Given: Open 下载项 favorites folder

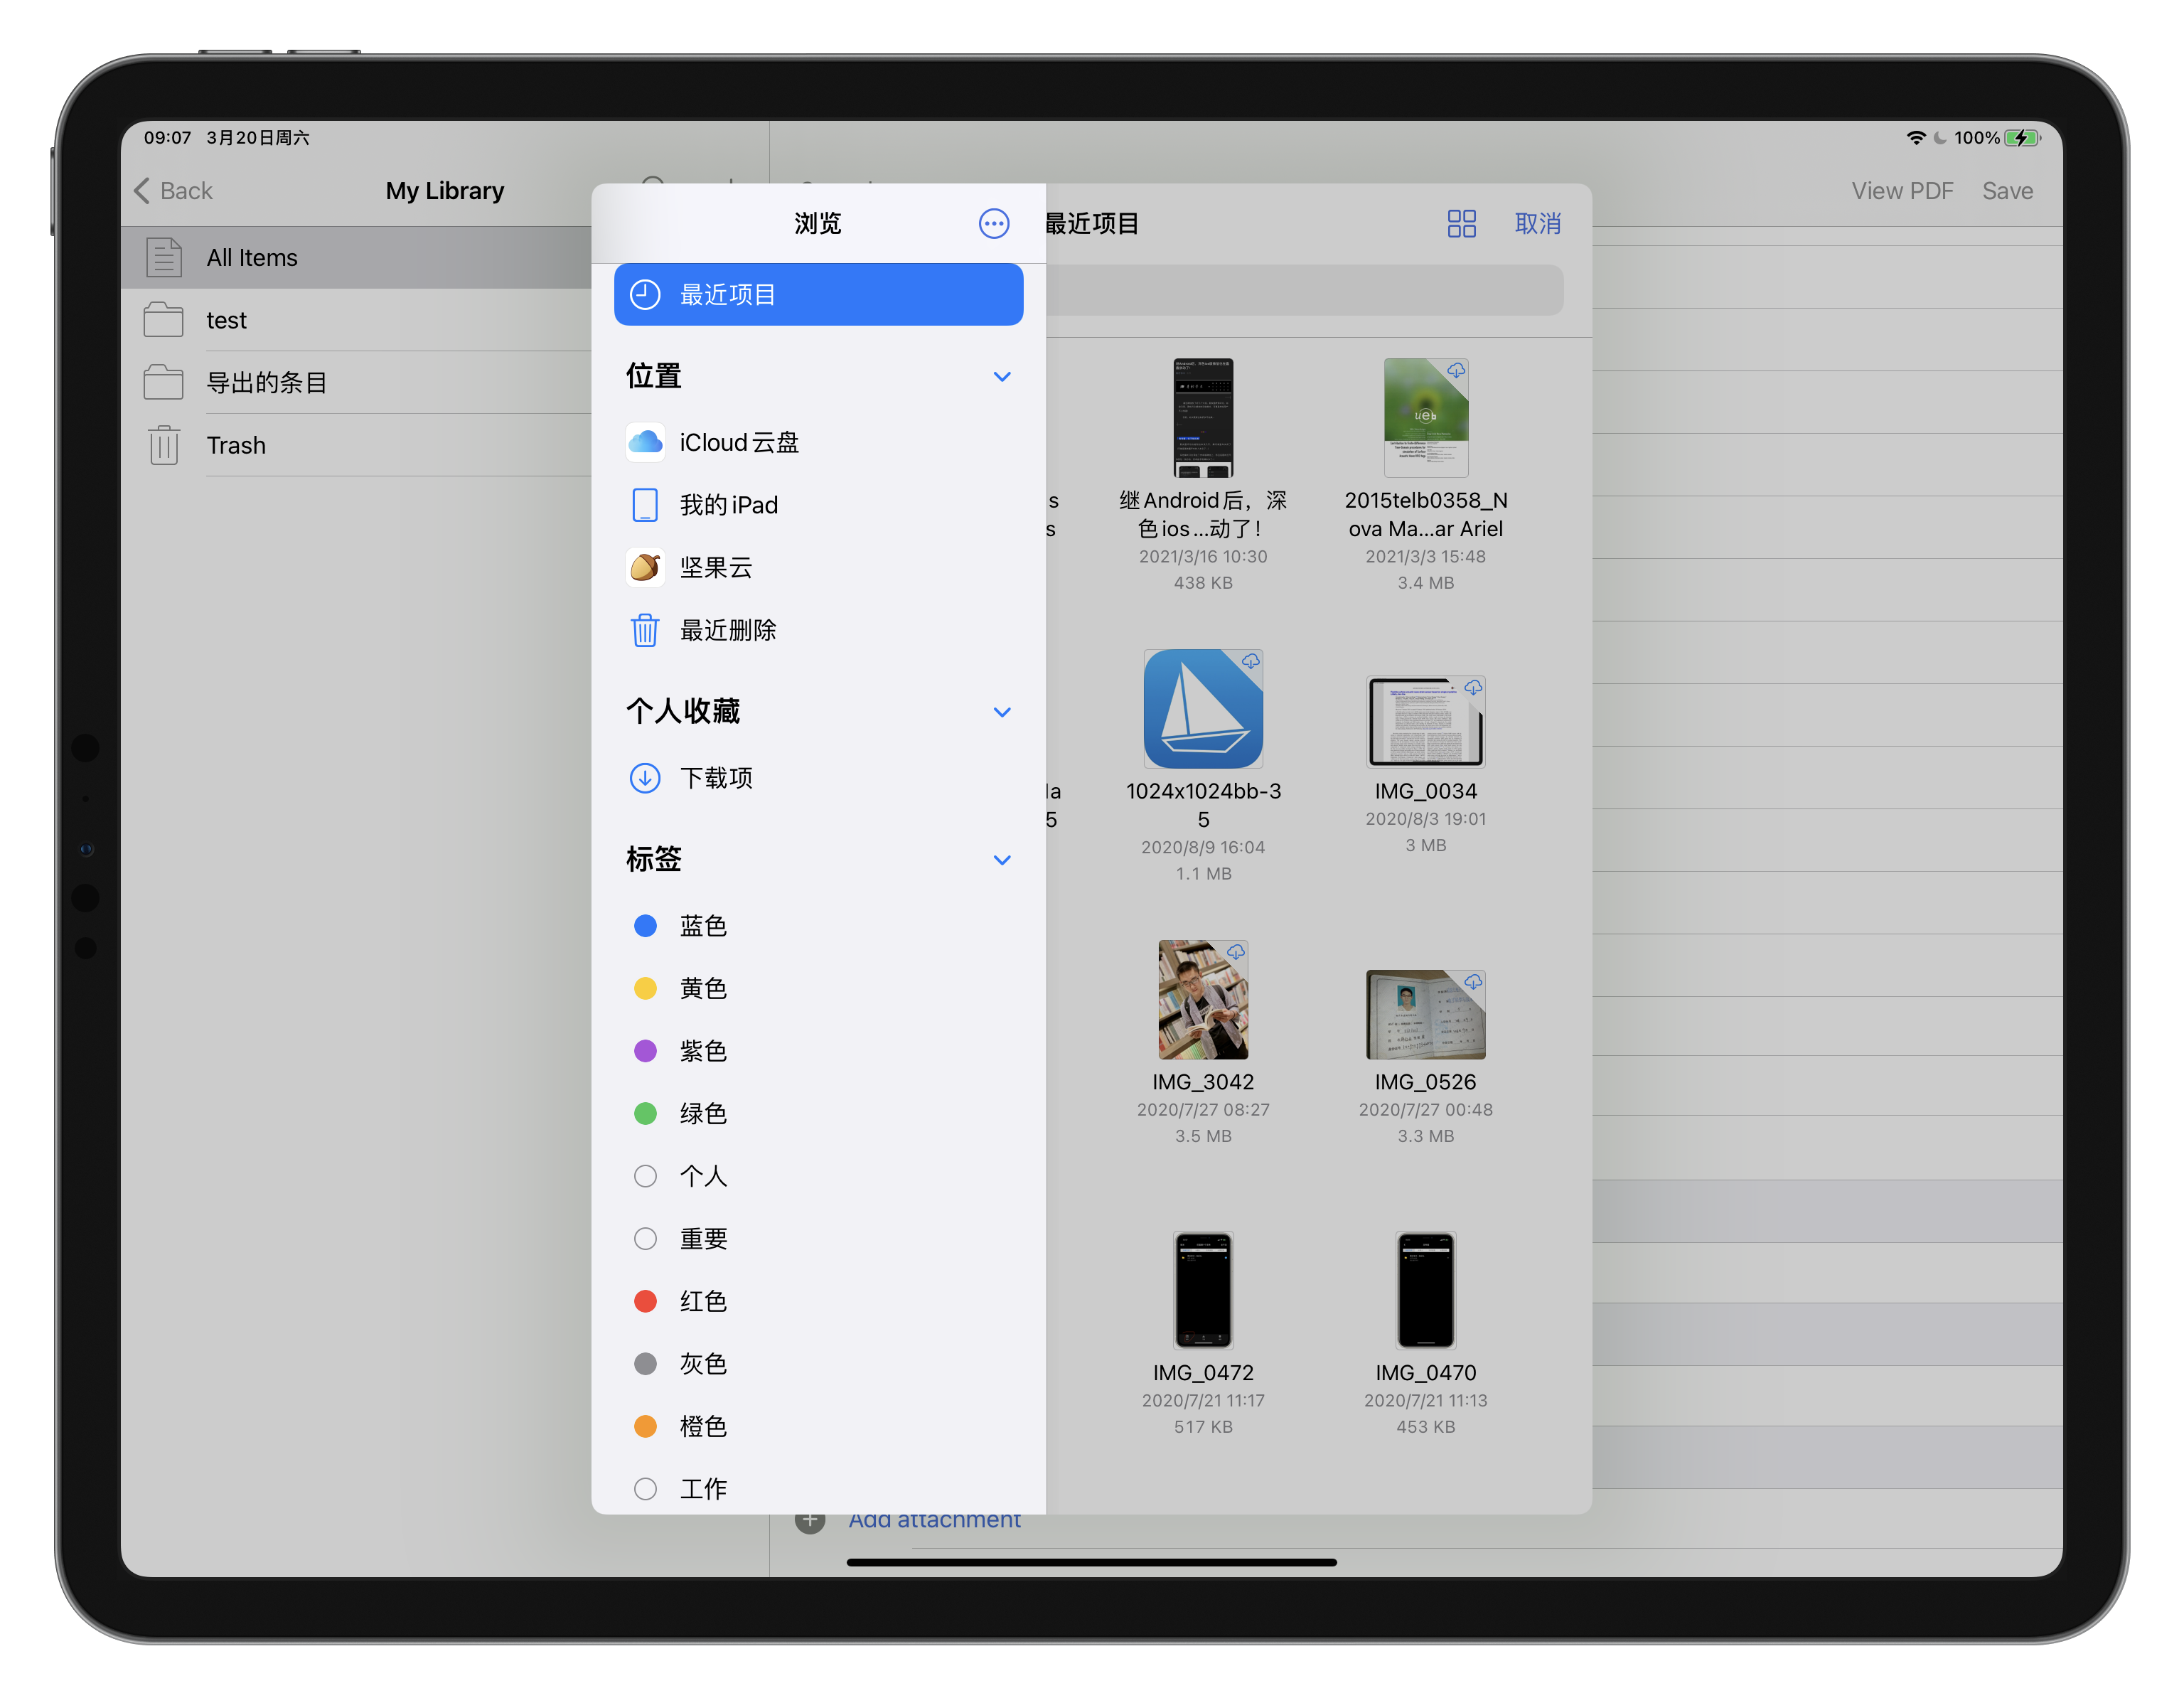Looking at the screenshot, I should tap(818, 778).
